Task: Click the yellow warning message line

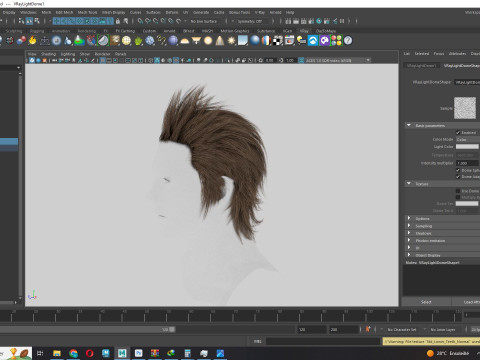Action: click(x=431, y=341)
